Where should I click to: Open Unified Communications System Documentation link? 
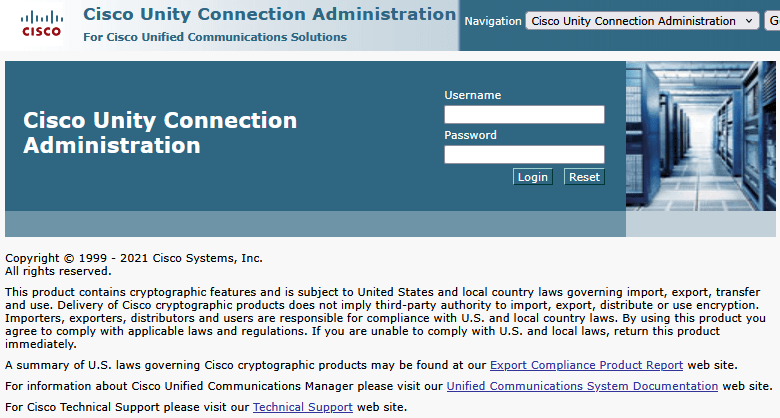click(582, 386)
